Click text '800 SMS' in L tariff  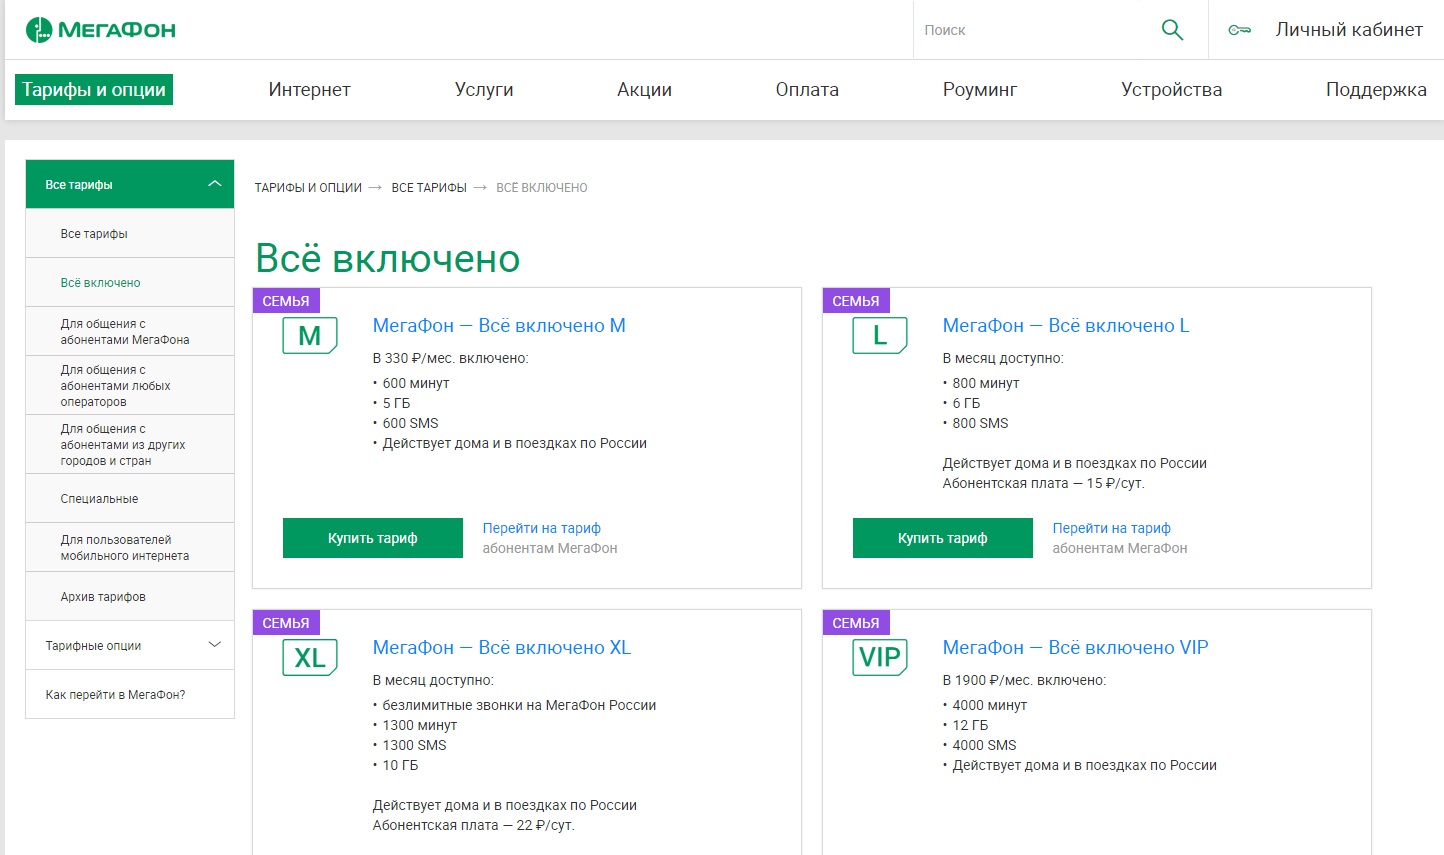pyautogui.click(x=980, y=423)
